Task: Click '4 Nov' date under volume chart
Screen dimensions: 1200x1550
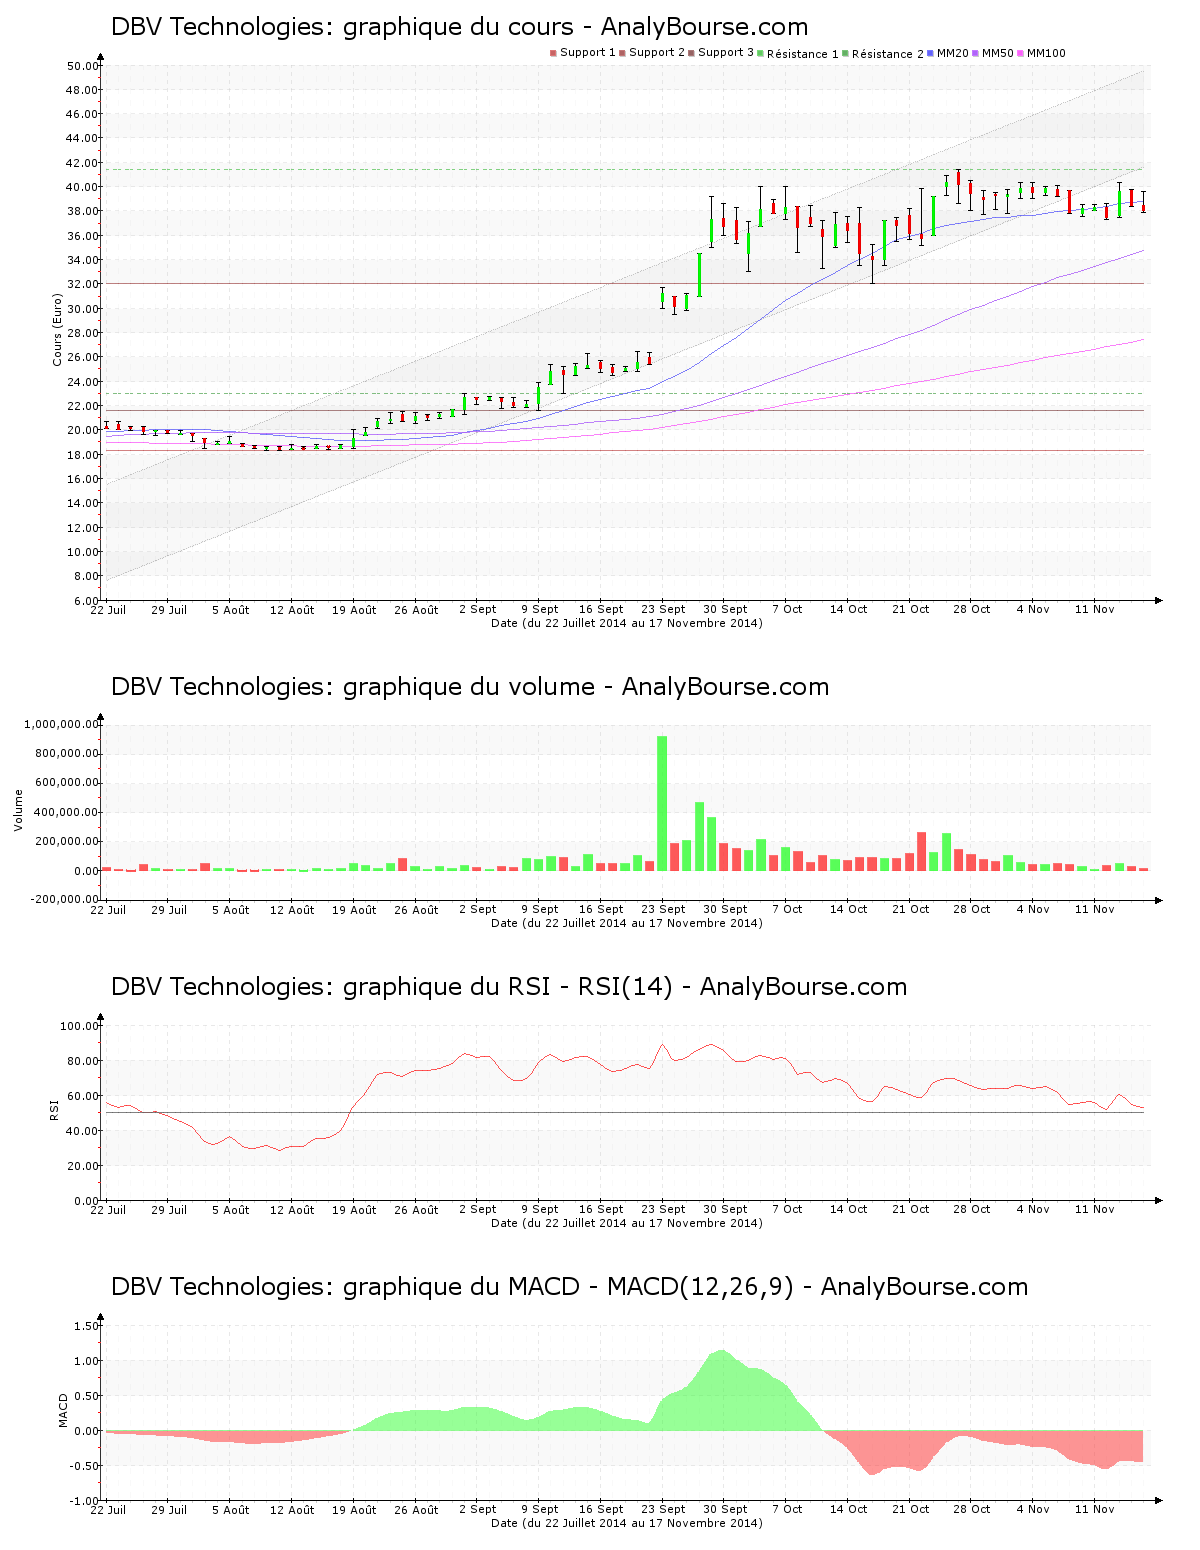Action: pos(1034,909)
